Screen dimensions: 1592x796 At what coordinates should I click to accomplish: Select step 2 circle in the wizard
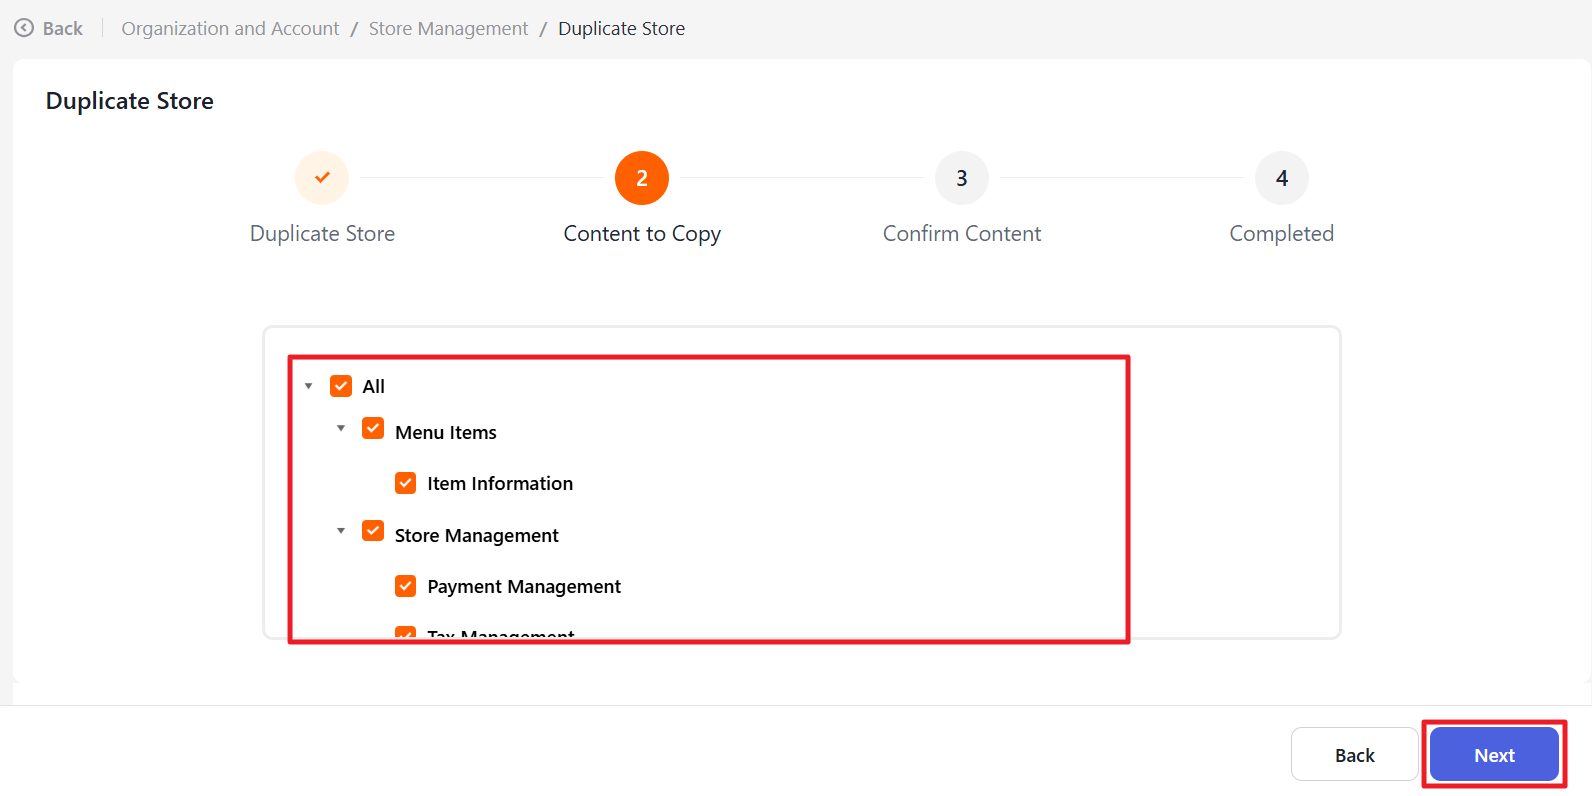(642, 178)
